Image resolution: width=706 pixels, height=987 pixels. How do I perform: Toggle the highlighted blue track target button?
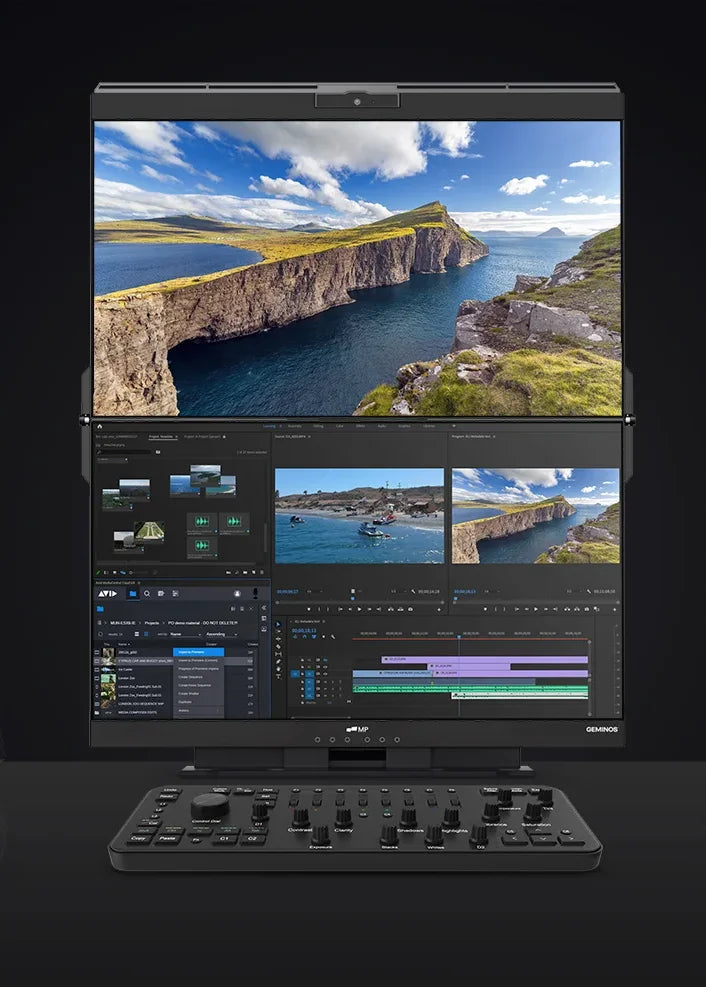[296, 674]
